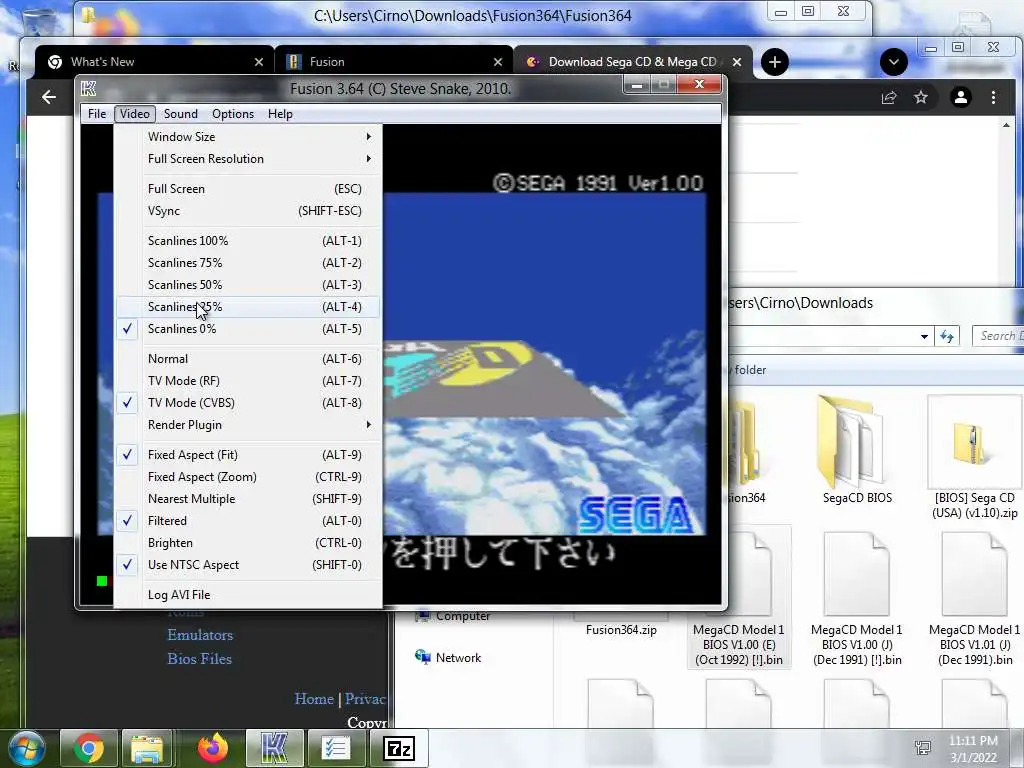The height and width of the screenshot is (768, 1024).
Task: Enable the Brighten option
Action: (x=248, y=543)
